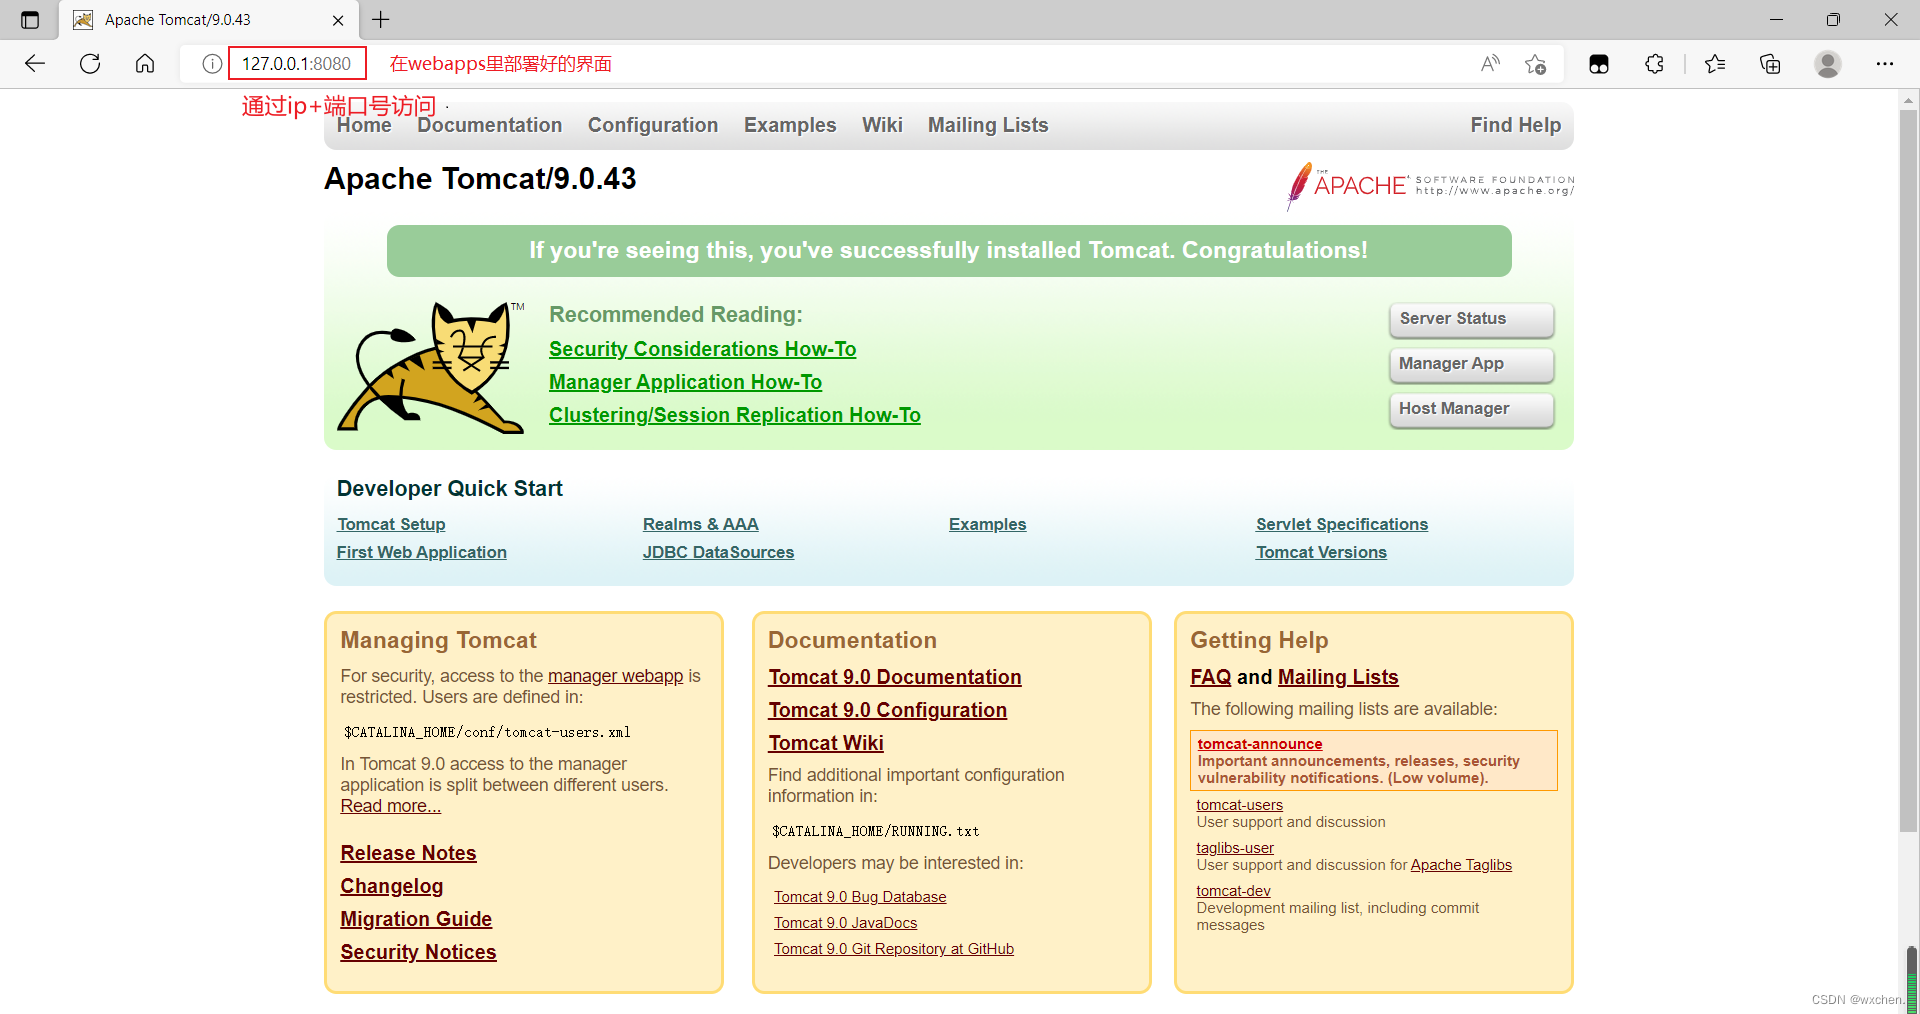Open the Realms & AAA link

click(x=700, y=524)
